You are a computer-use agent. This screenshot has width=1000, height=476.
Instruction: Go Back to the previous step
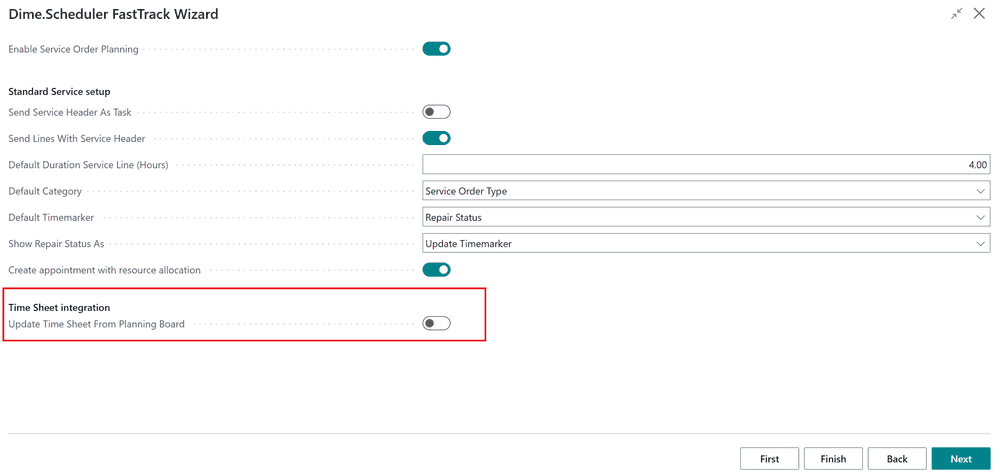(897, 459)
